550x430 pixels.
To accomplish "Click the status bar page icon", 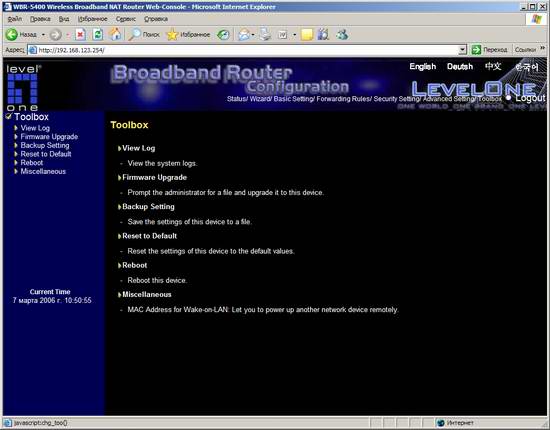I will tap(8, 423).
